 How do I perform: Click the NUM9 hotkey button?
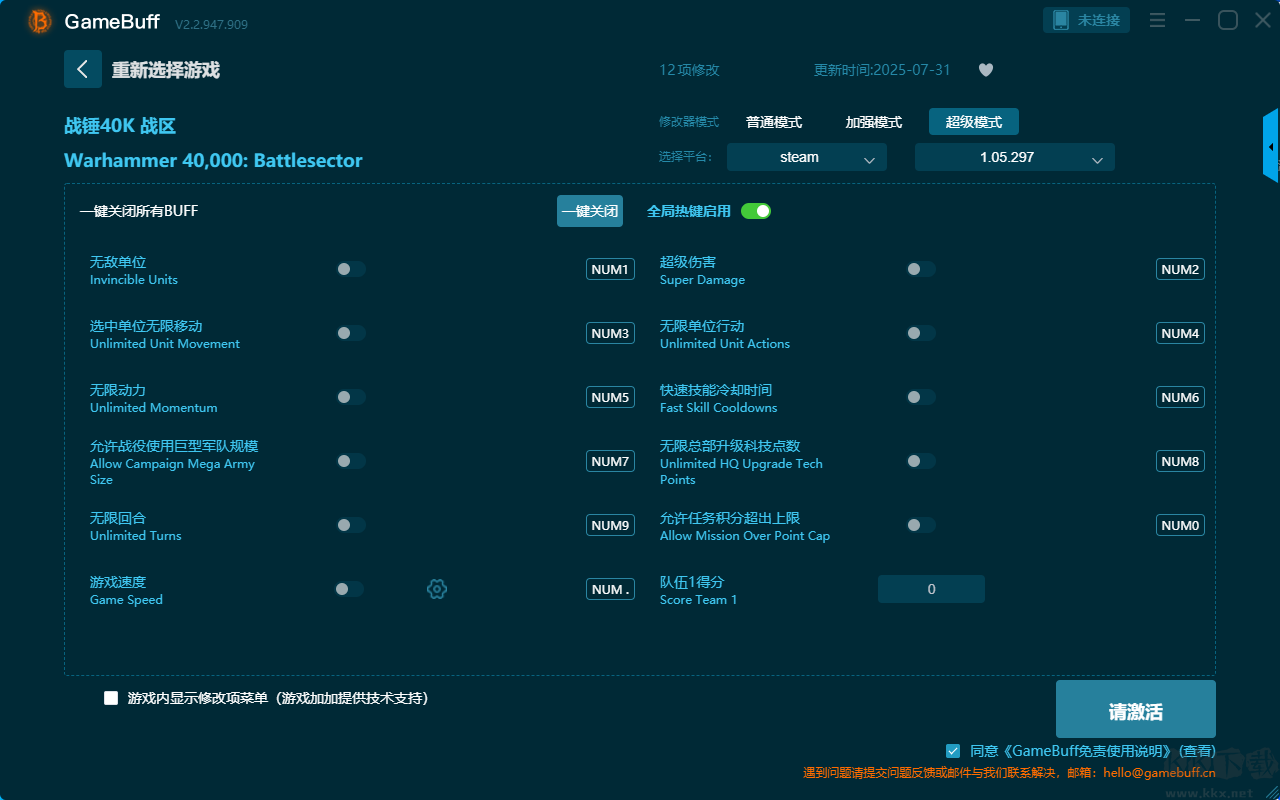coord(610,525)
